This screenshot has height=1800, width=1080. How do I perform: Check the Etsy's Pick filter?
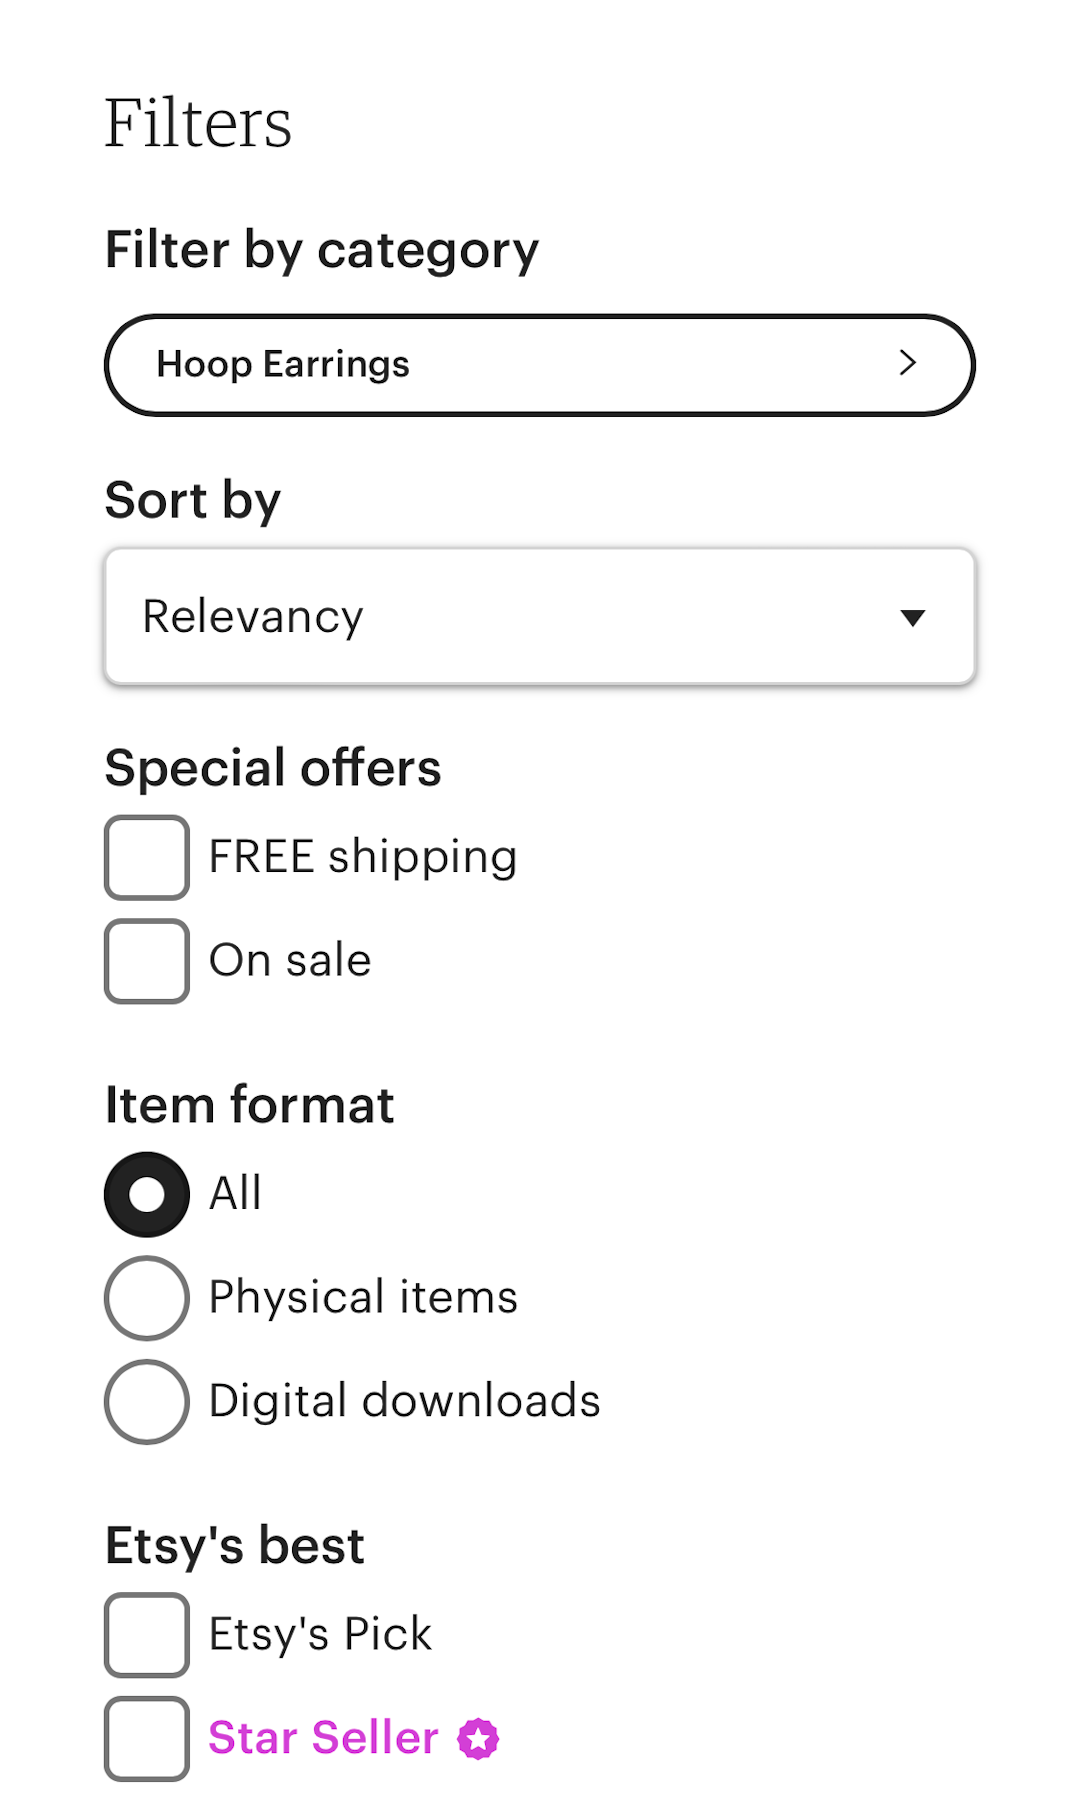coord(146,1637)
